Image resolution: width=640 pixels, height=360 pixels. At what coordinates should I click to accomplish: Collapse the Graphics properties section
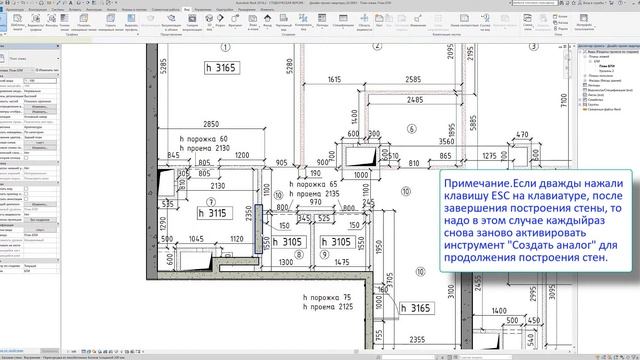58,75
